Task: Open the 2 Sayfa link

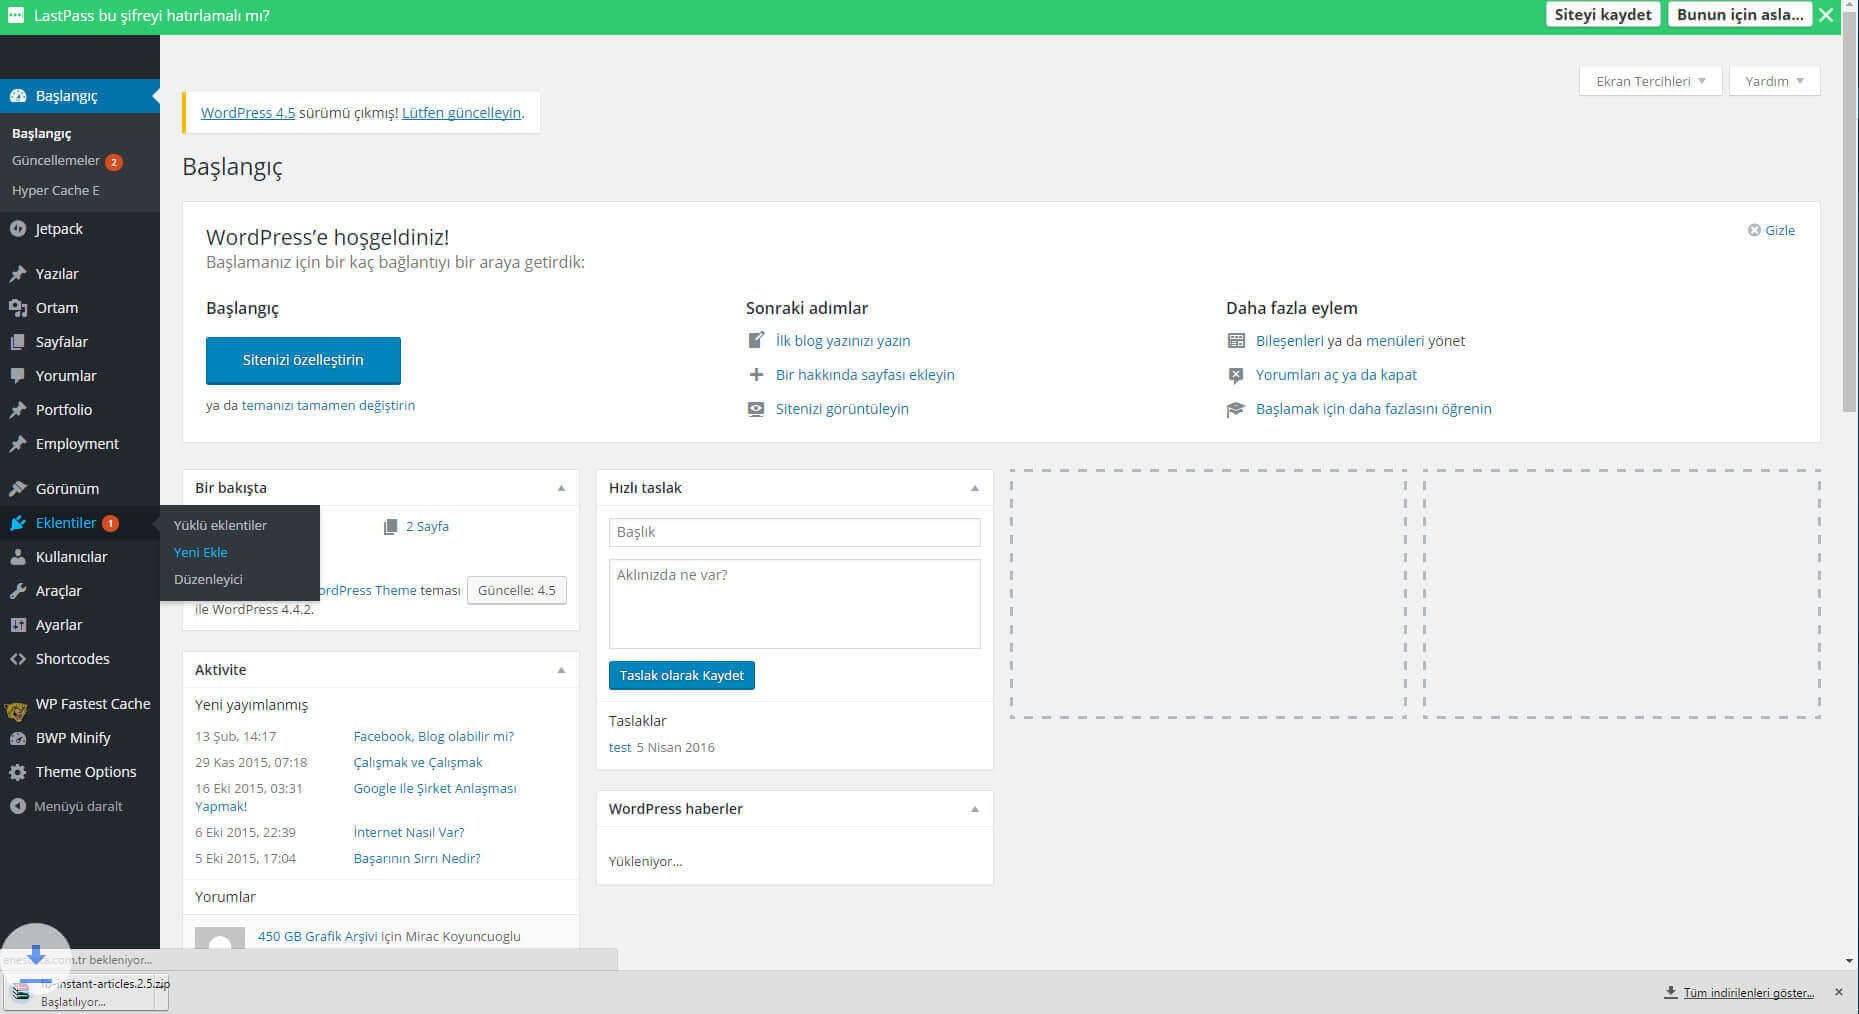Action: click(x=427, y=526)
